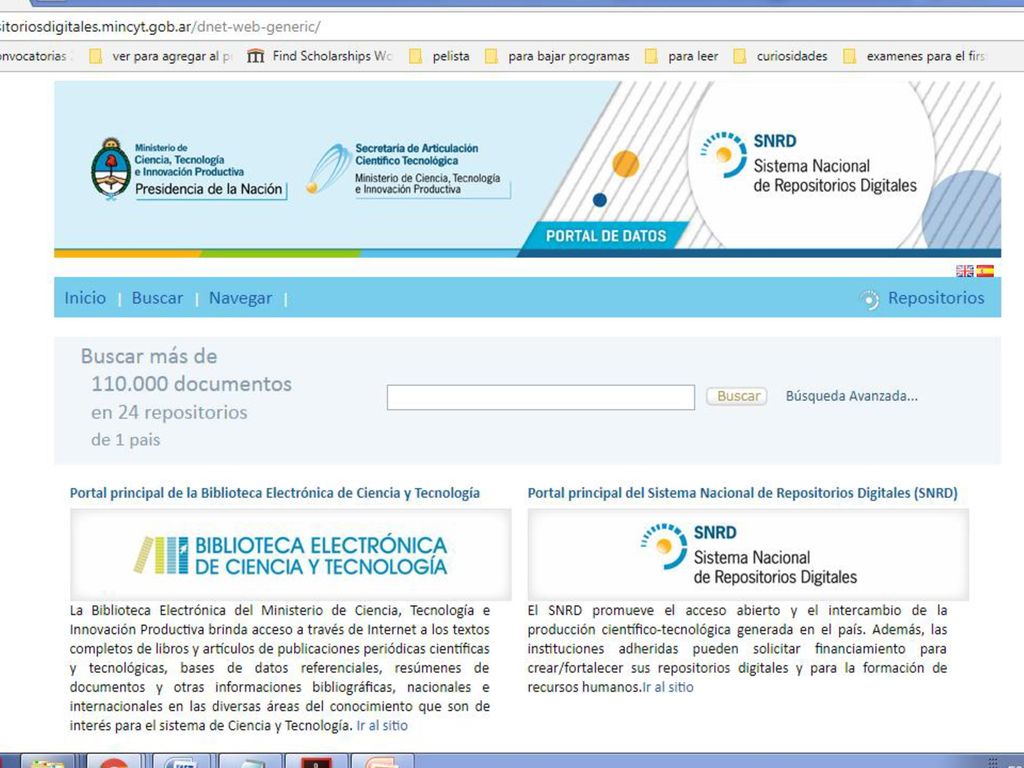Open the 'ver para agregar al p' bookmark folder
Image resolution: width=1024 pixels, height=768 pixels.
click(x=161, y=56)
